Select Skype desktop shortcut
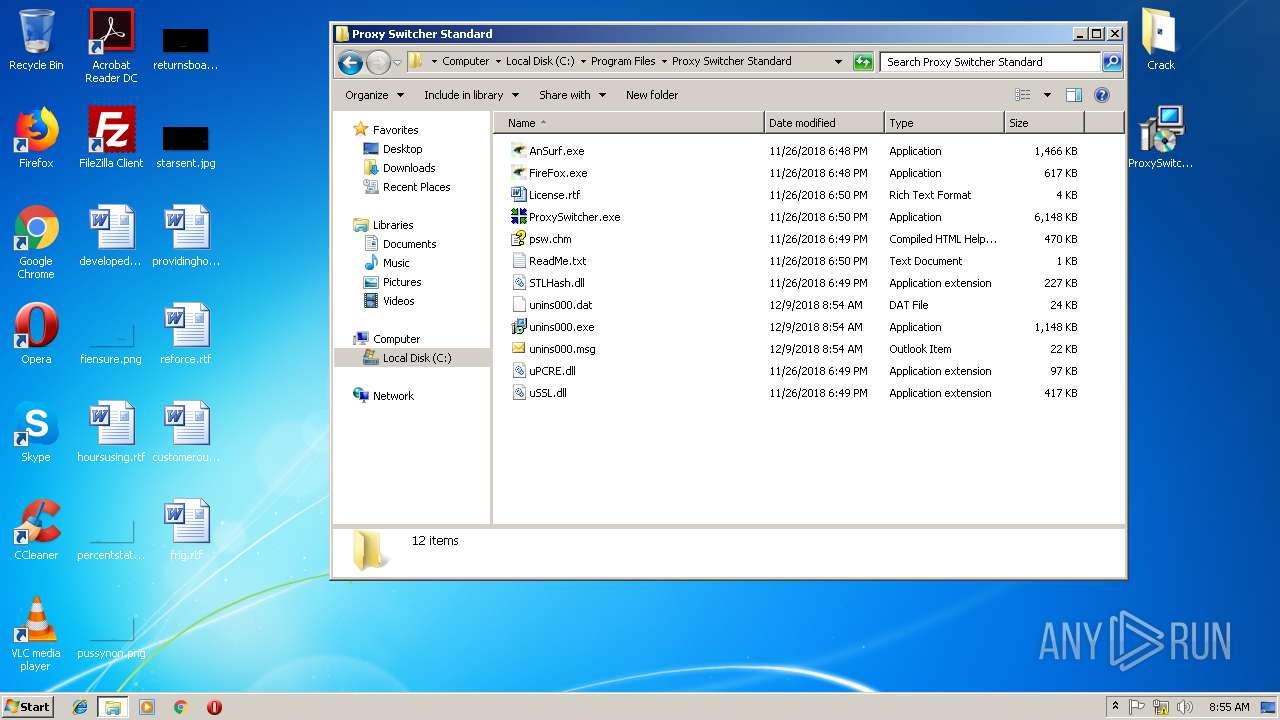The image size is (1280, 720). tap(36, 432)
